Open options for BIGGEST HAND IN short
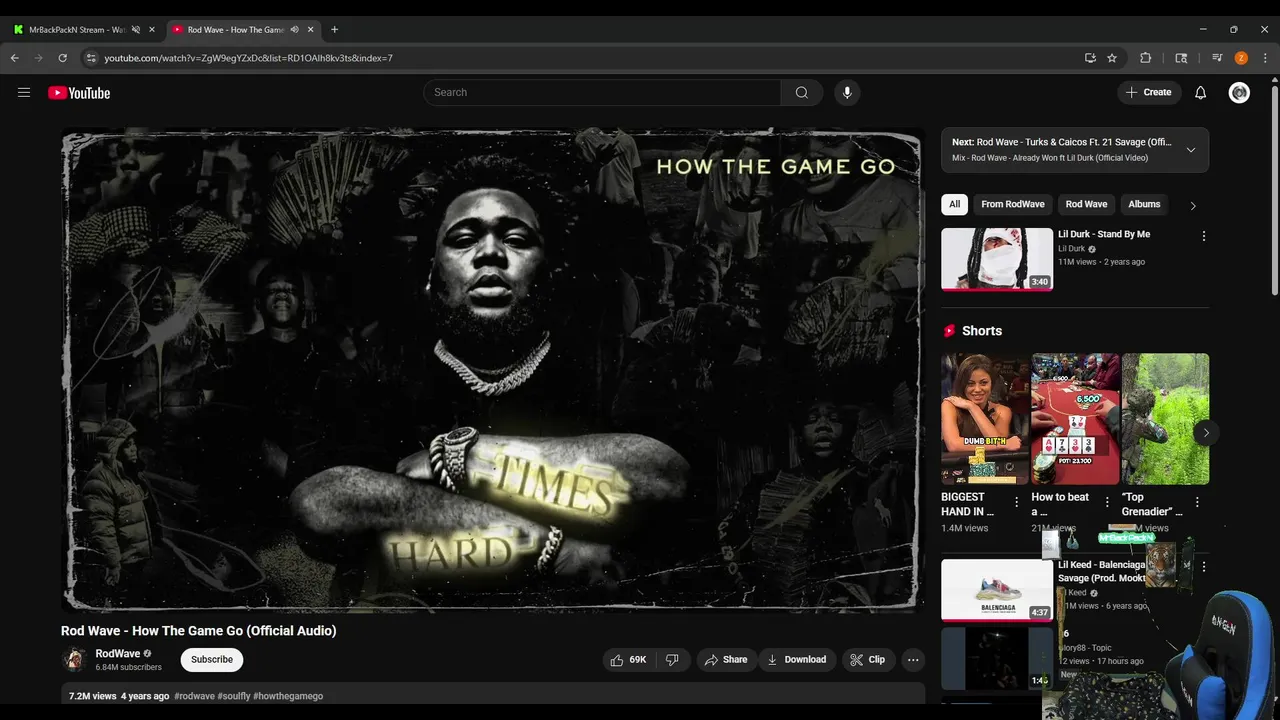1280x720 pixels. tap(1016, 501)
